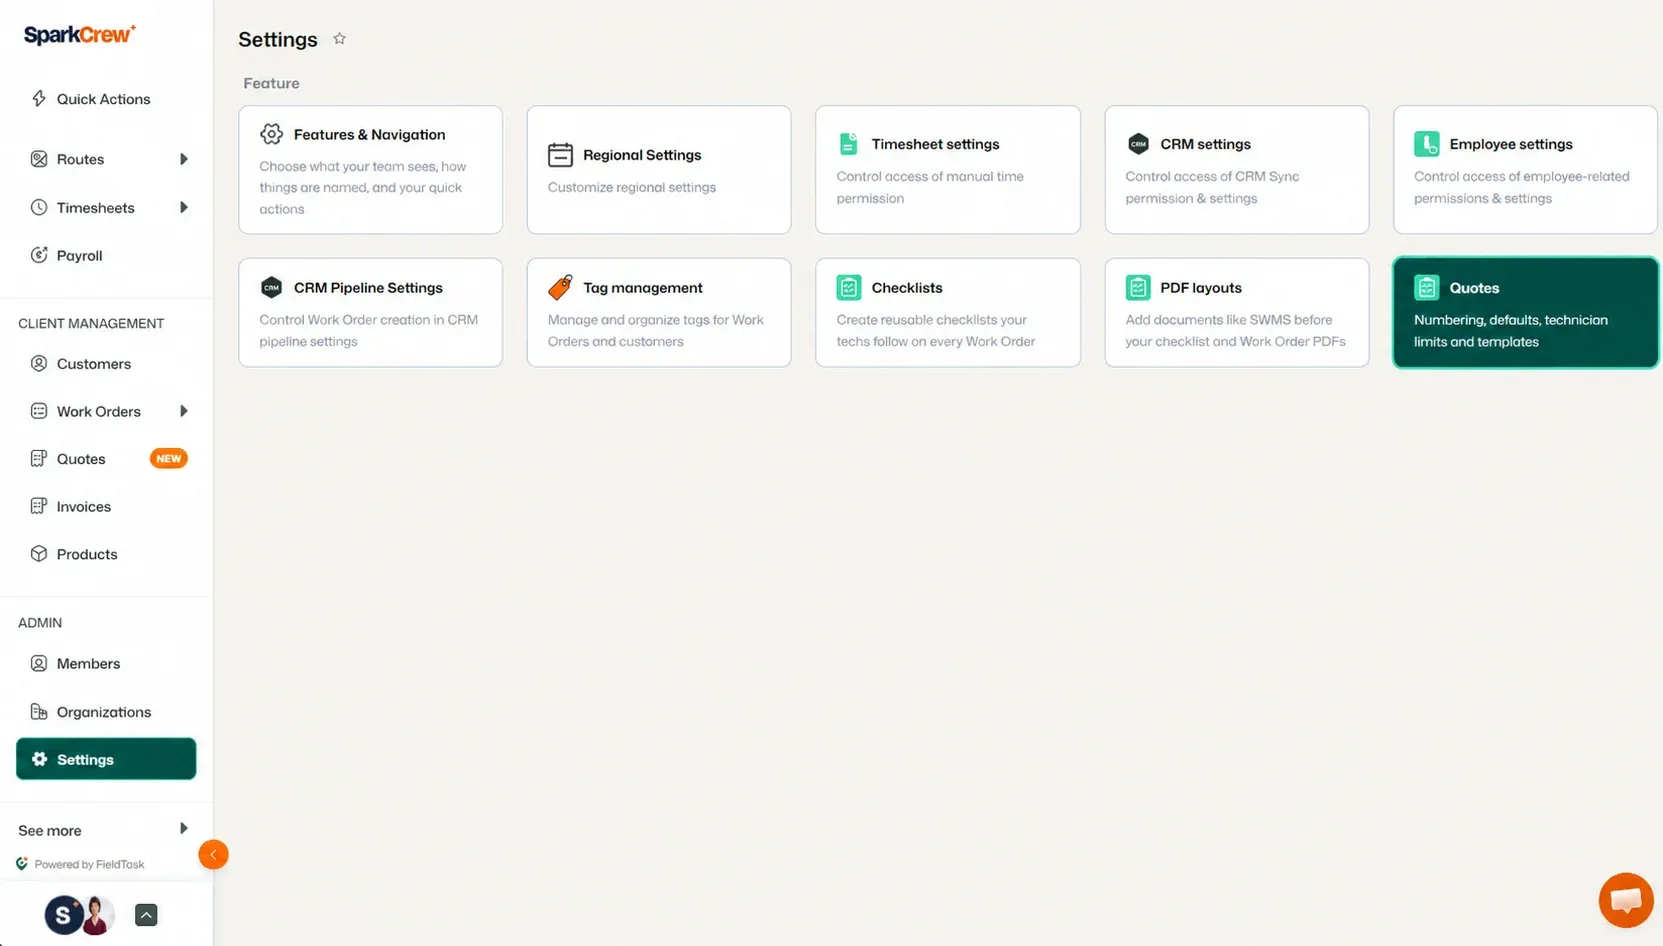Click the Invoices sidebar icon

coord(39,506)
